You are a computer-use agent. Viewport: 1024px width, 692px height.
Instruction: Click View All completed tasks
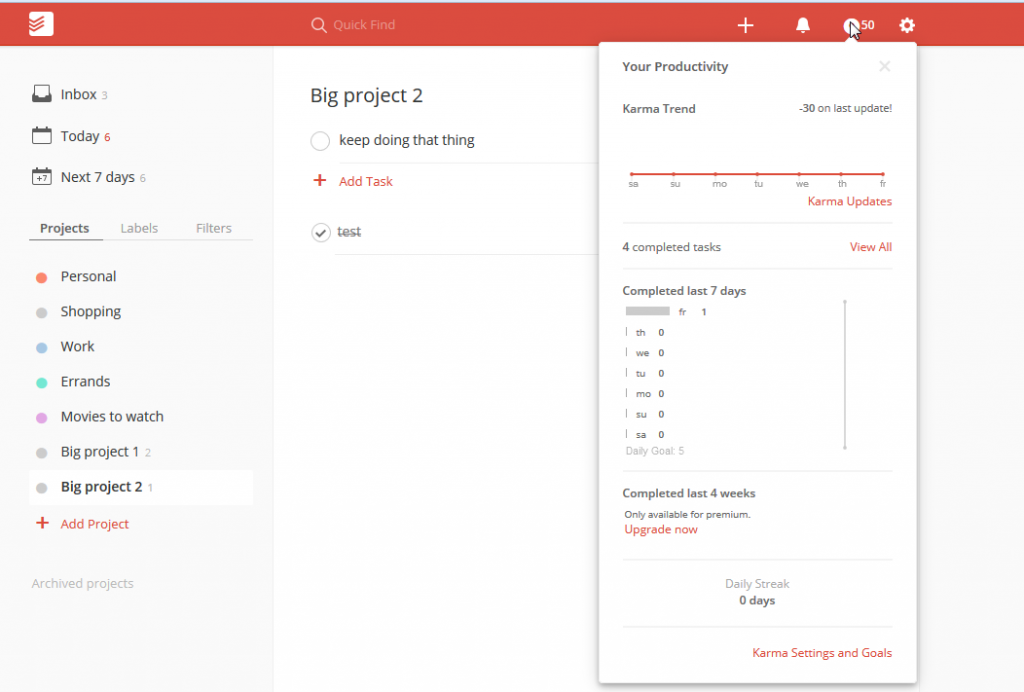pos(870,247)
